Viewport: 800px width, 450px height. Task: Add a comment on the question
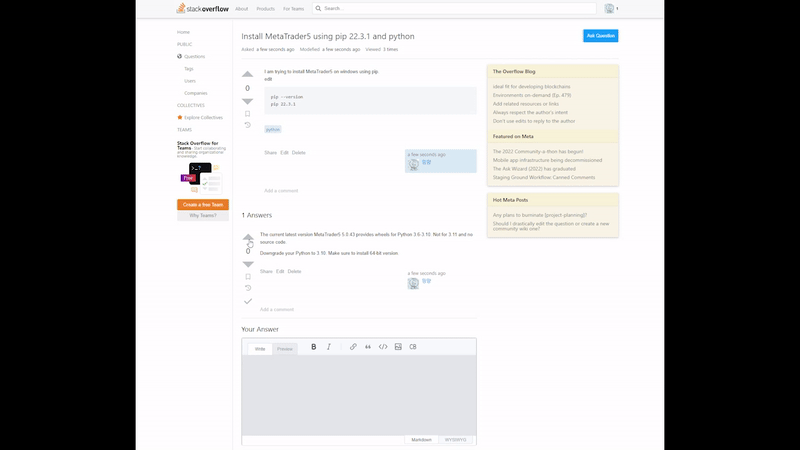281,191
